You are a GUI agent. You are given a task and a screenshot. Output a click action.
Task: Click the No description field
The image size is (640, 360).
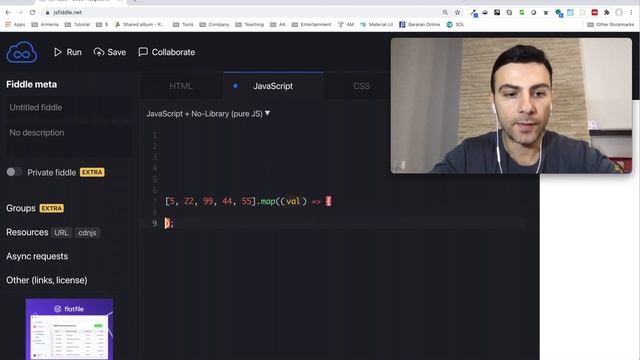point(69,140)
